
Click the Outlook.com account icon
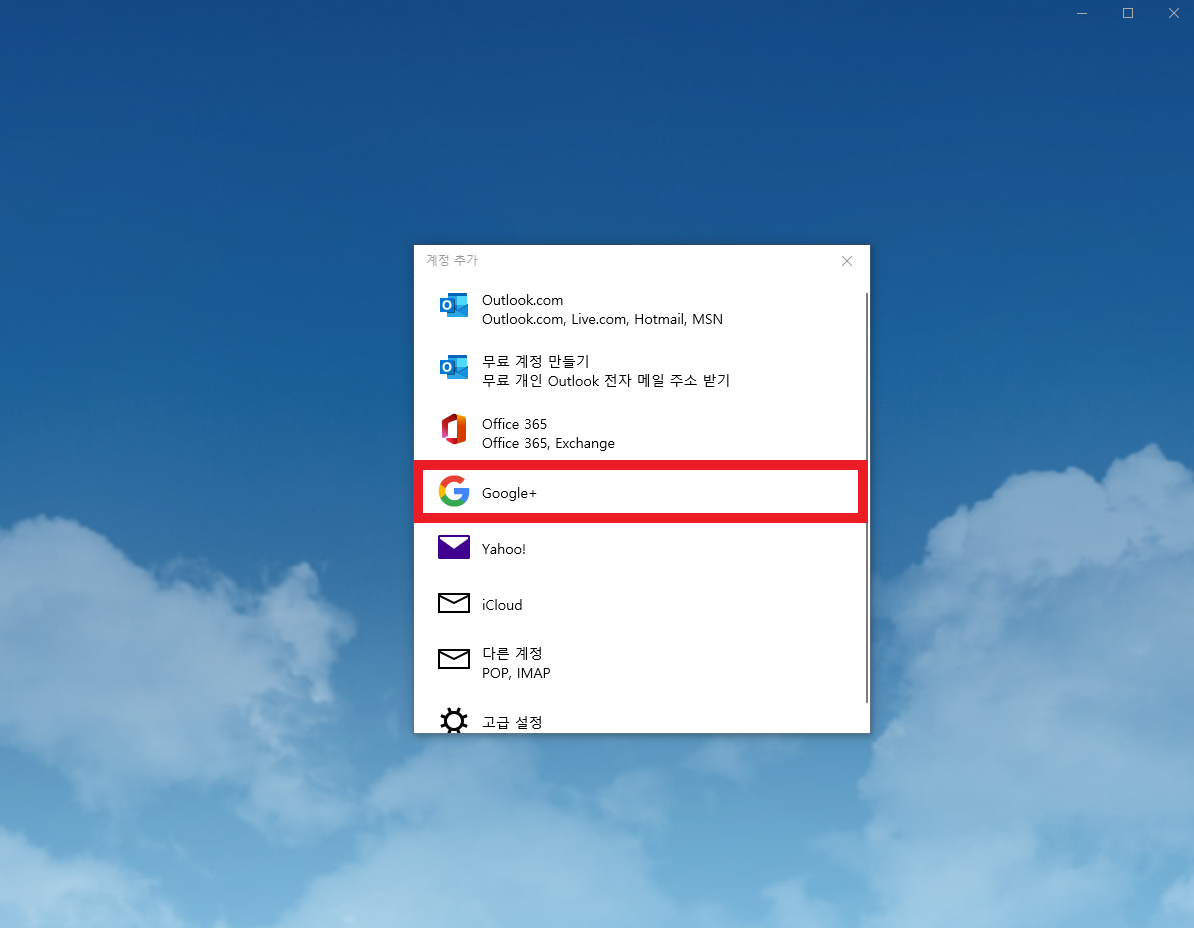tap(454, 305)
